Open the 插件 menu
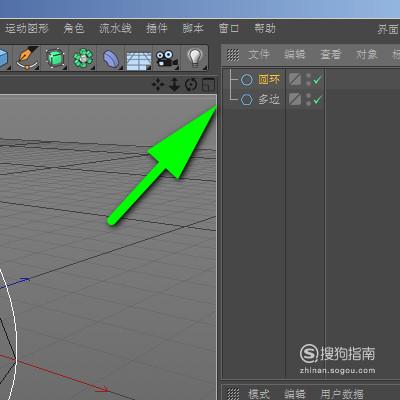Screen dimensions: 400x400 point(156,29)
